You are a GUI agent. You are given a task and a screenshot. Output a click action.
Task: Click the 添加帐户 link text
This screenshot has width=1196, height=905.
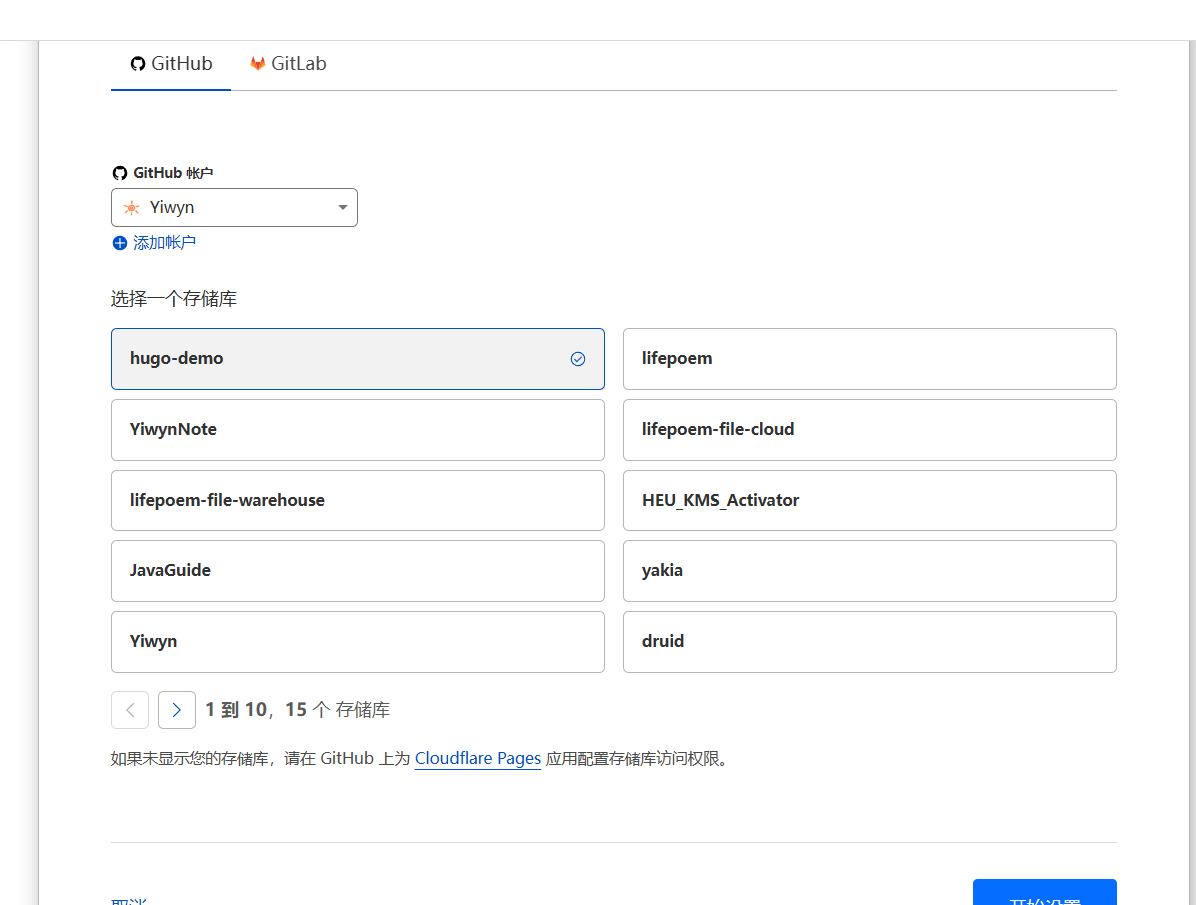(165, 243)
